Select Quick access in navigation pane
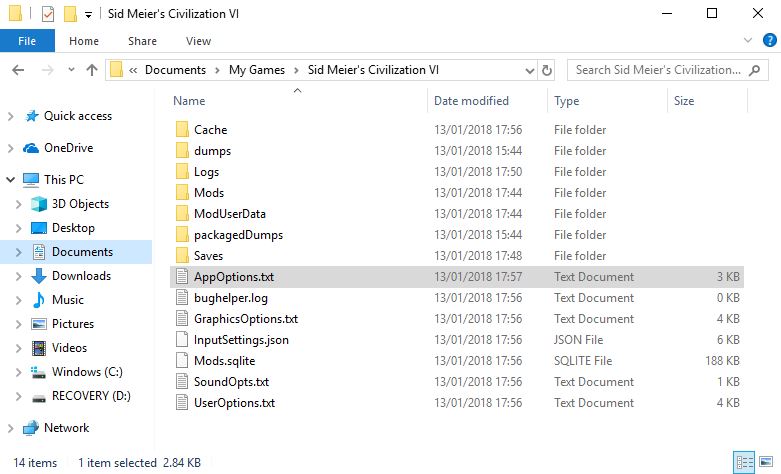 78,116
